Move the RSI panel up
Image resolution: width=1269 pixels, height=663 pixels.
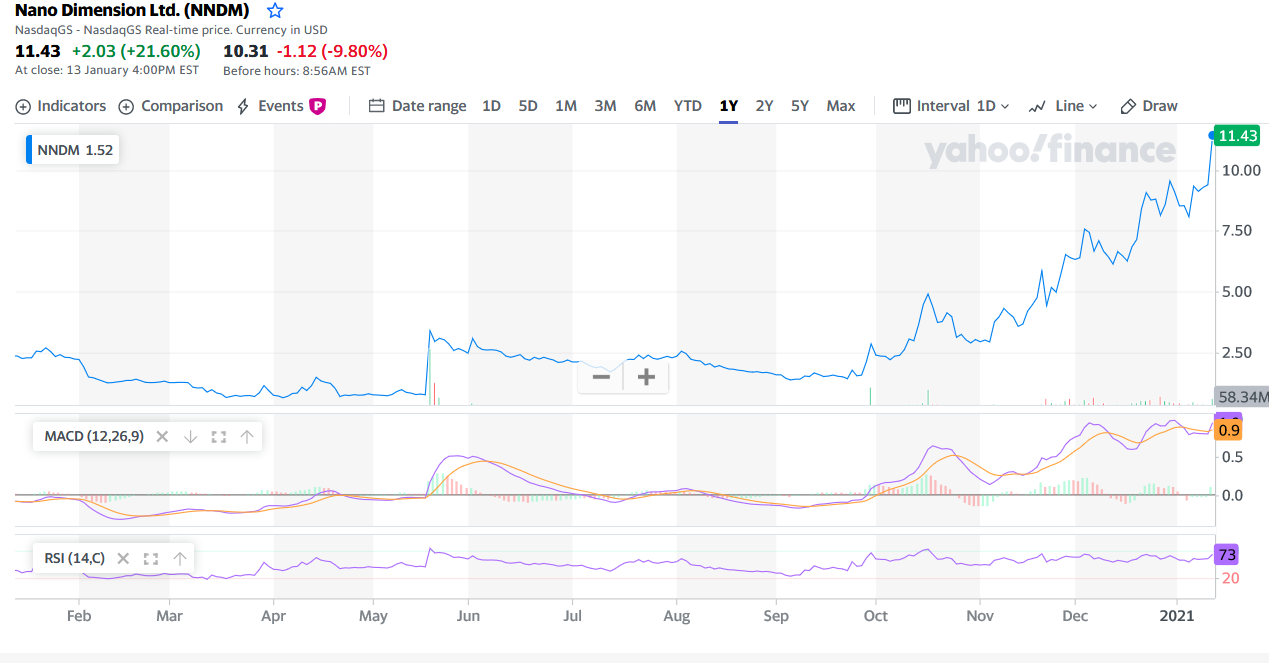[x=180, y=558]
